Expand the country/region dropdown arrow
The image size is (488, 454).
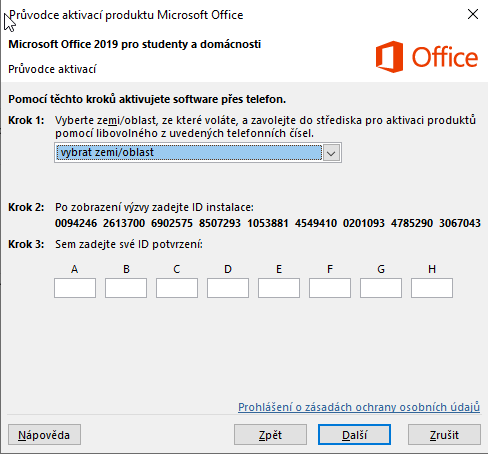pos(331,153)
